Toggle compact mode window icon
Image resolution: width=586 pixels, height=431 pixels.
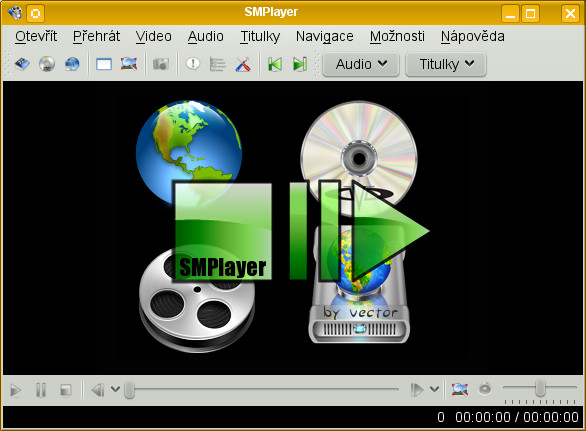[x=104, y=64]
